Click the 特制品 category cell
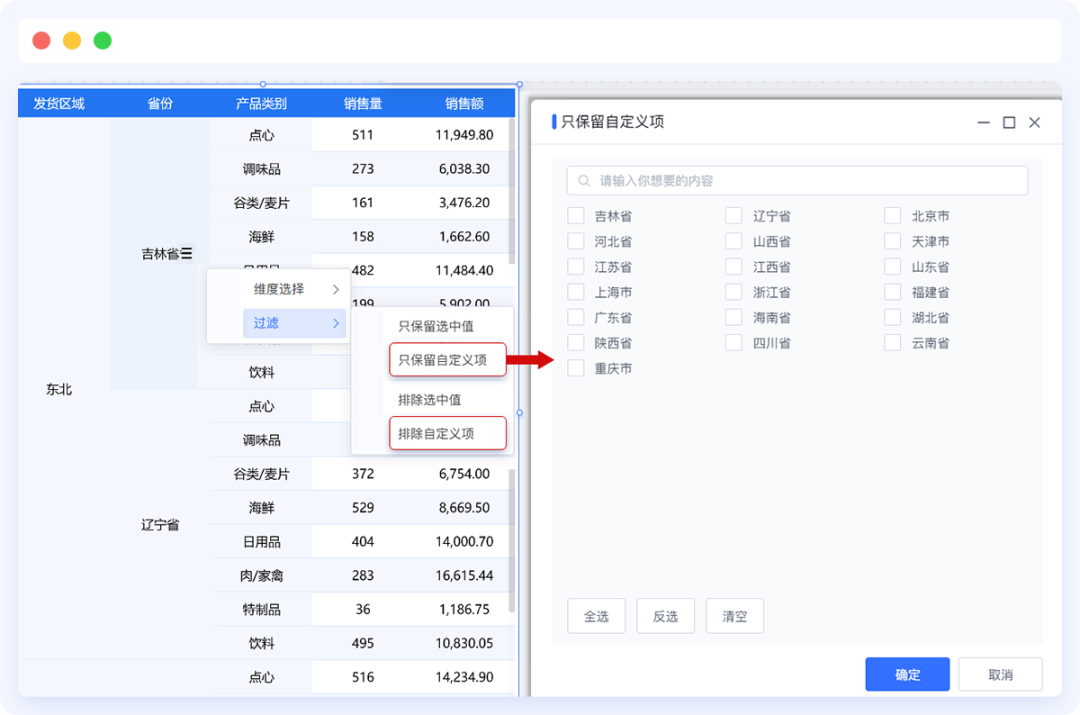This screenshot has height=715, width=1080. click(x=261, y=609)
